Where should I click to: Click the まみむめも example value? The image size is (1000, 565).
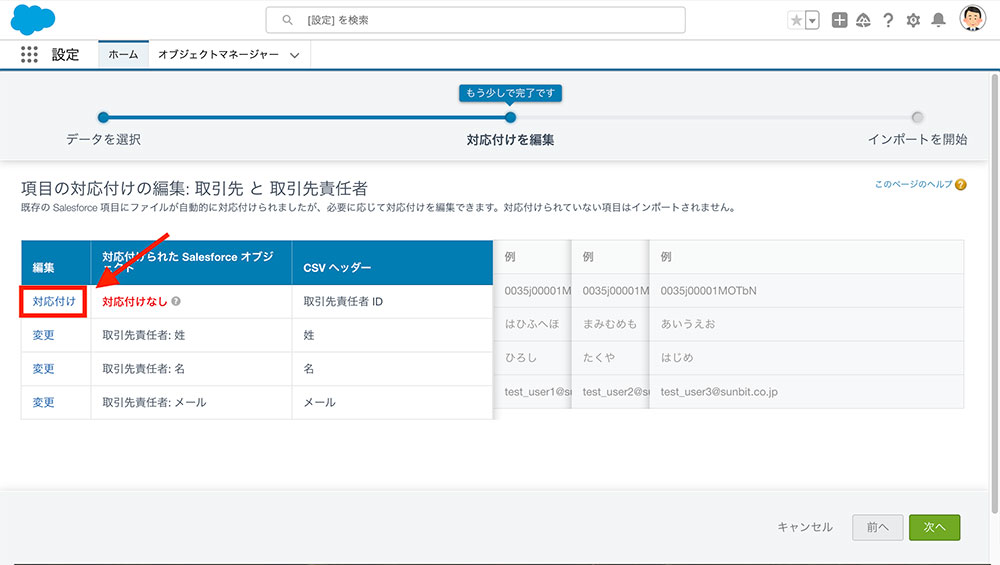tap(610, 324)
